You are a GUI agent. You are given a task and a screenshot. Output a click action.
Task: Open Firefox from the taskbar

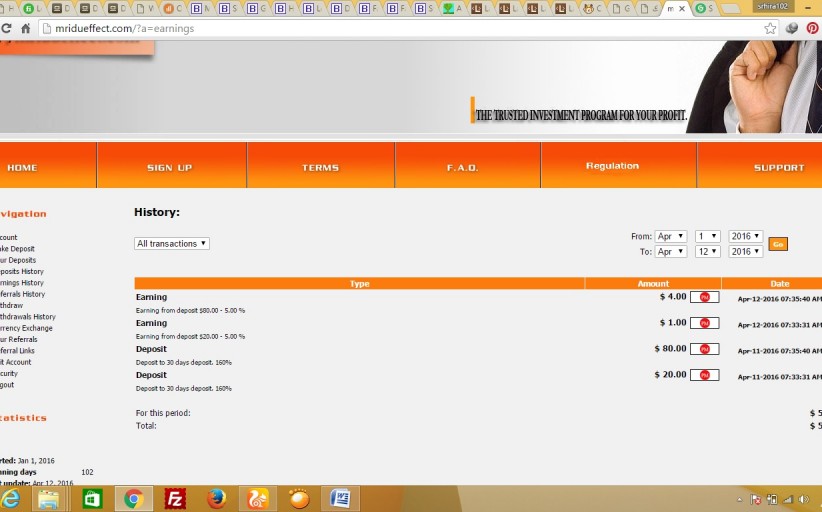217,498
